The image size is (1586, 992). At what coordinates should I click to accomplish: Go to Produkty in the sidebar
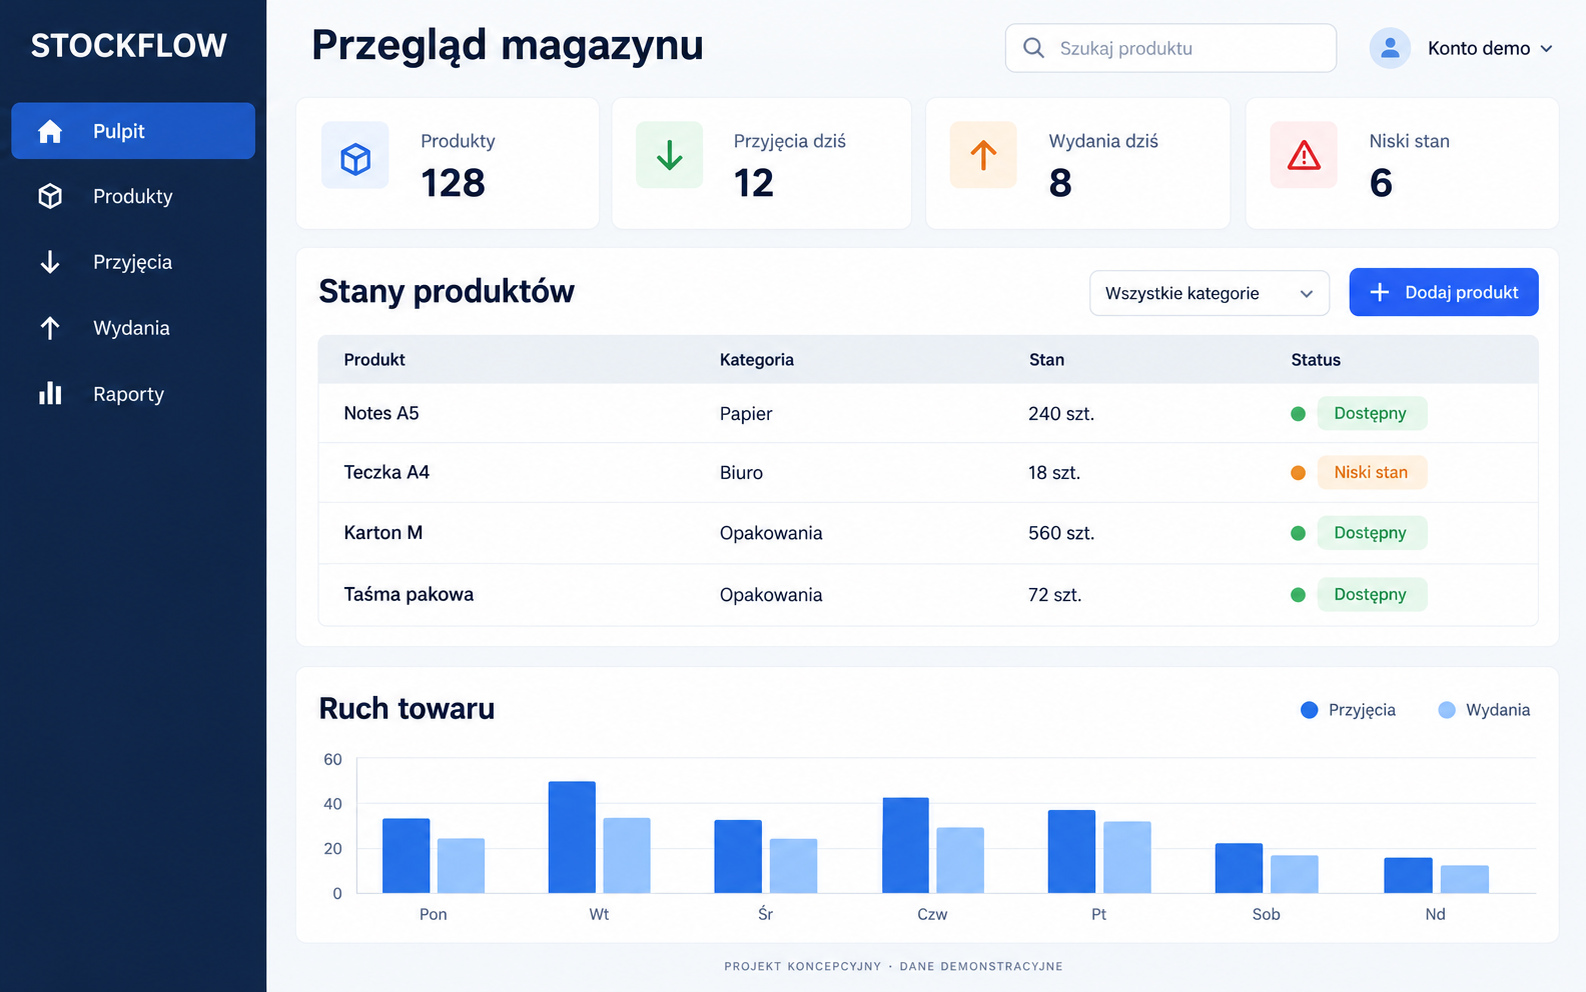pyautogui.click(x=133, y=196)
